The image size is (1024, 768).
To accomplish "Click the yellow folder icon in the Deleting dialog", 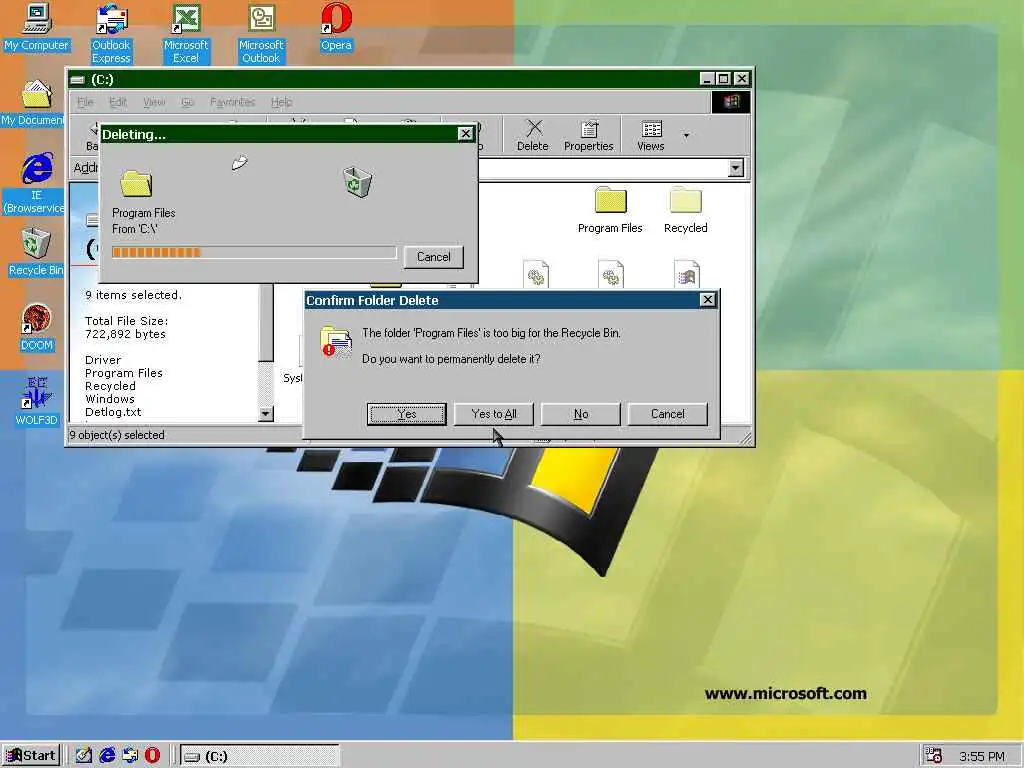I will (x=136, y=184).
